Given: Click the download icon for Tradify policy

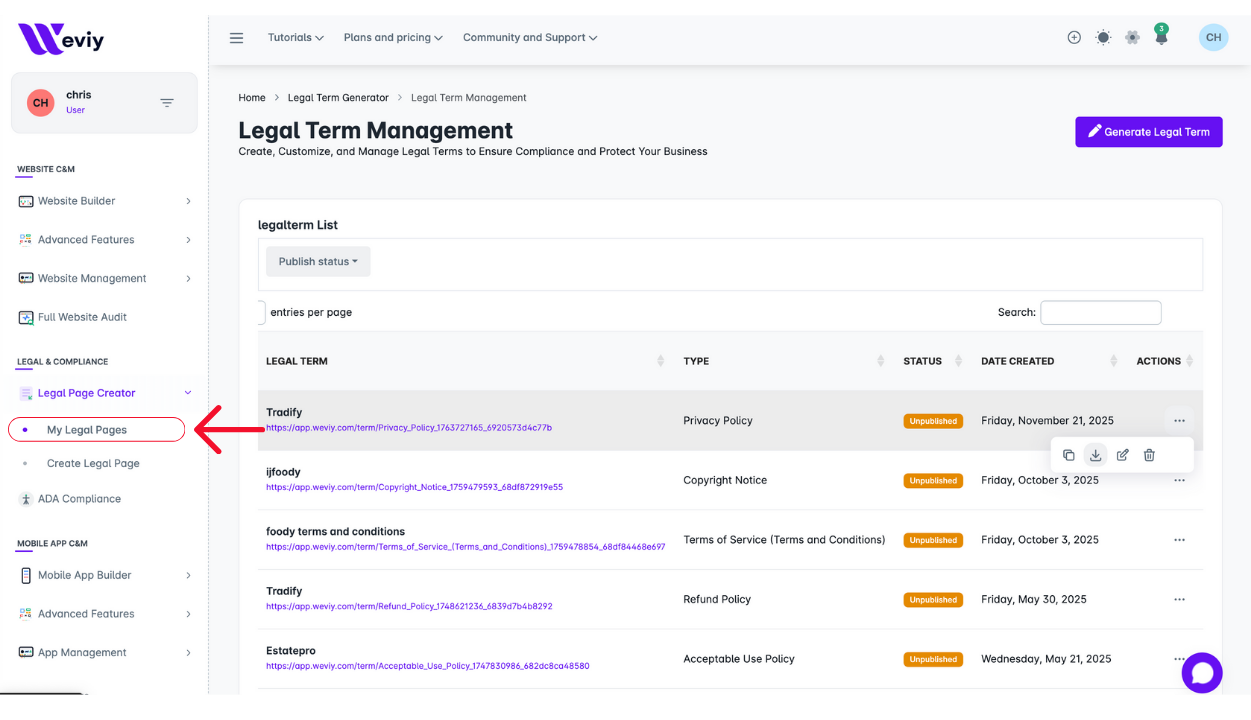Looking at the screenshot, I should click(1095, 455).
